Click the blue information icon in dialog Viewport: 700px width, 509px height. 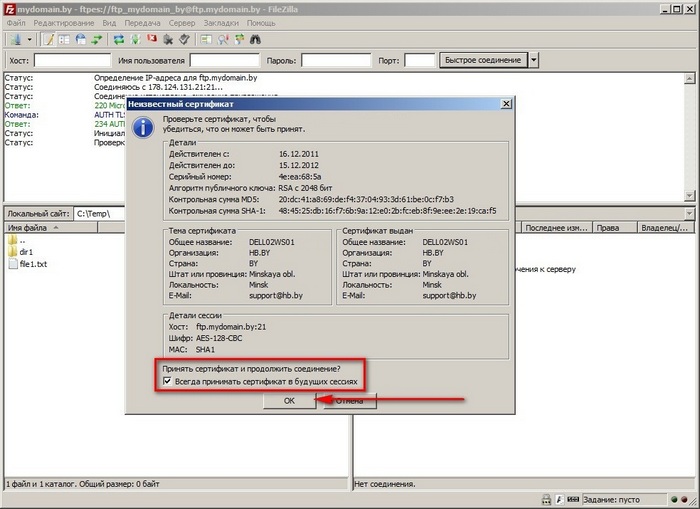click(x=143, y=127)
